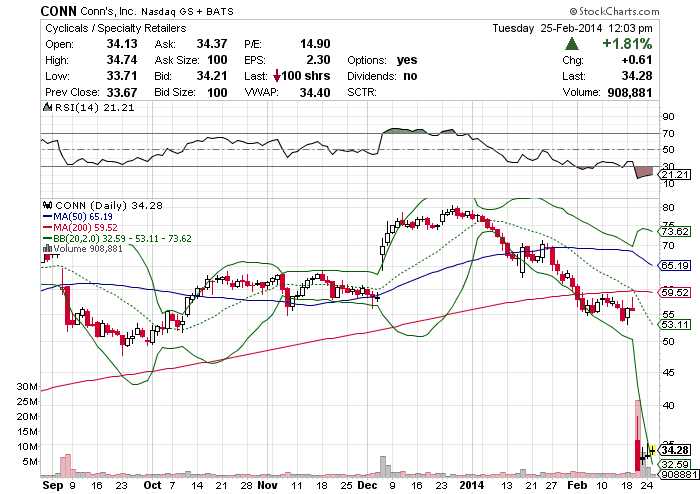The height and width of the screenshot is (494, 700).
Task: Click the 2014 label on date axis
Action: click(x=472, y=485)
